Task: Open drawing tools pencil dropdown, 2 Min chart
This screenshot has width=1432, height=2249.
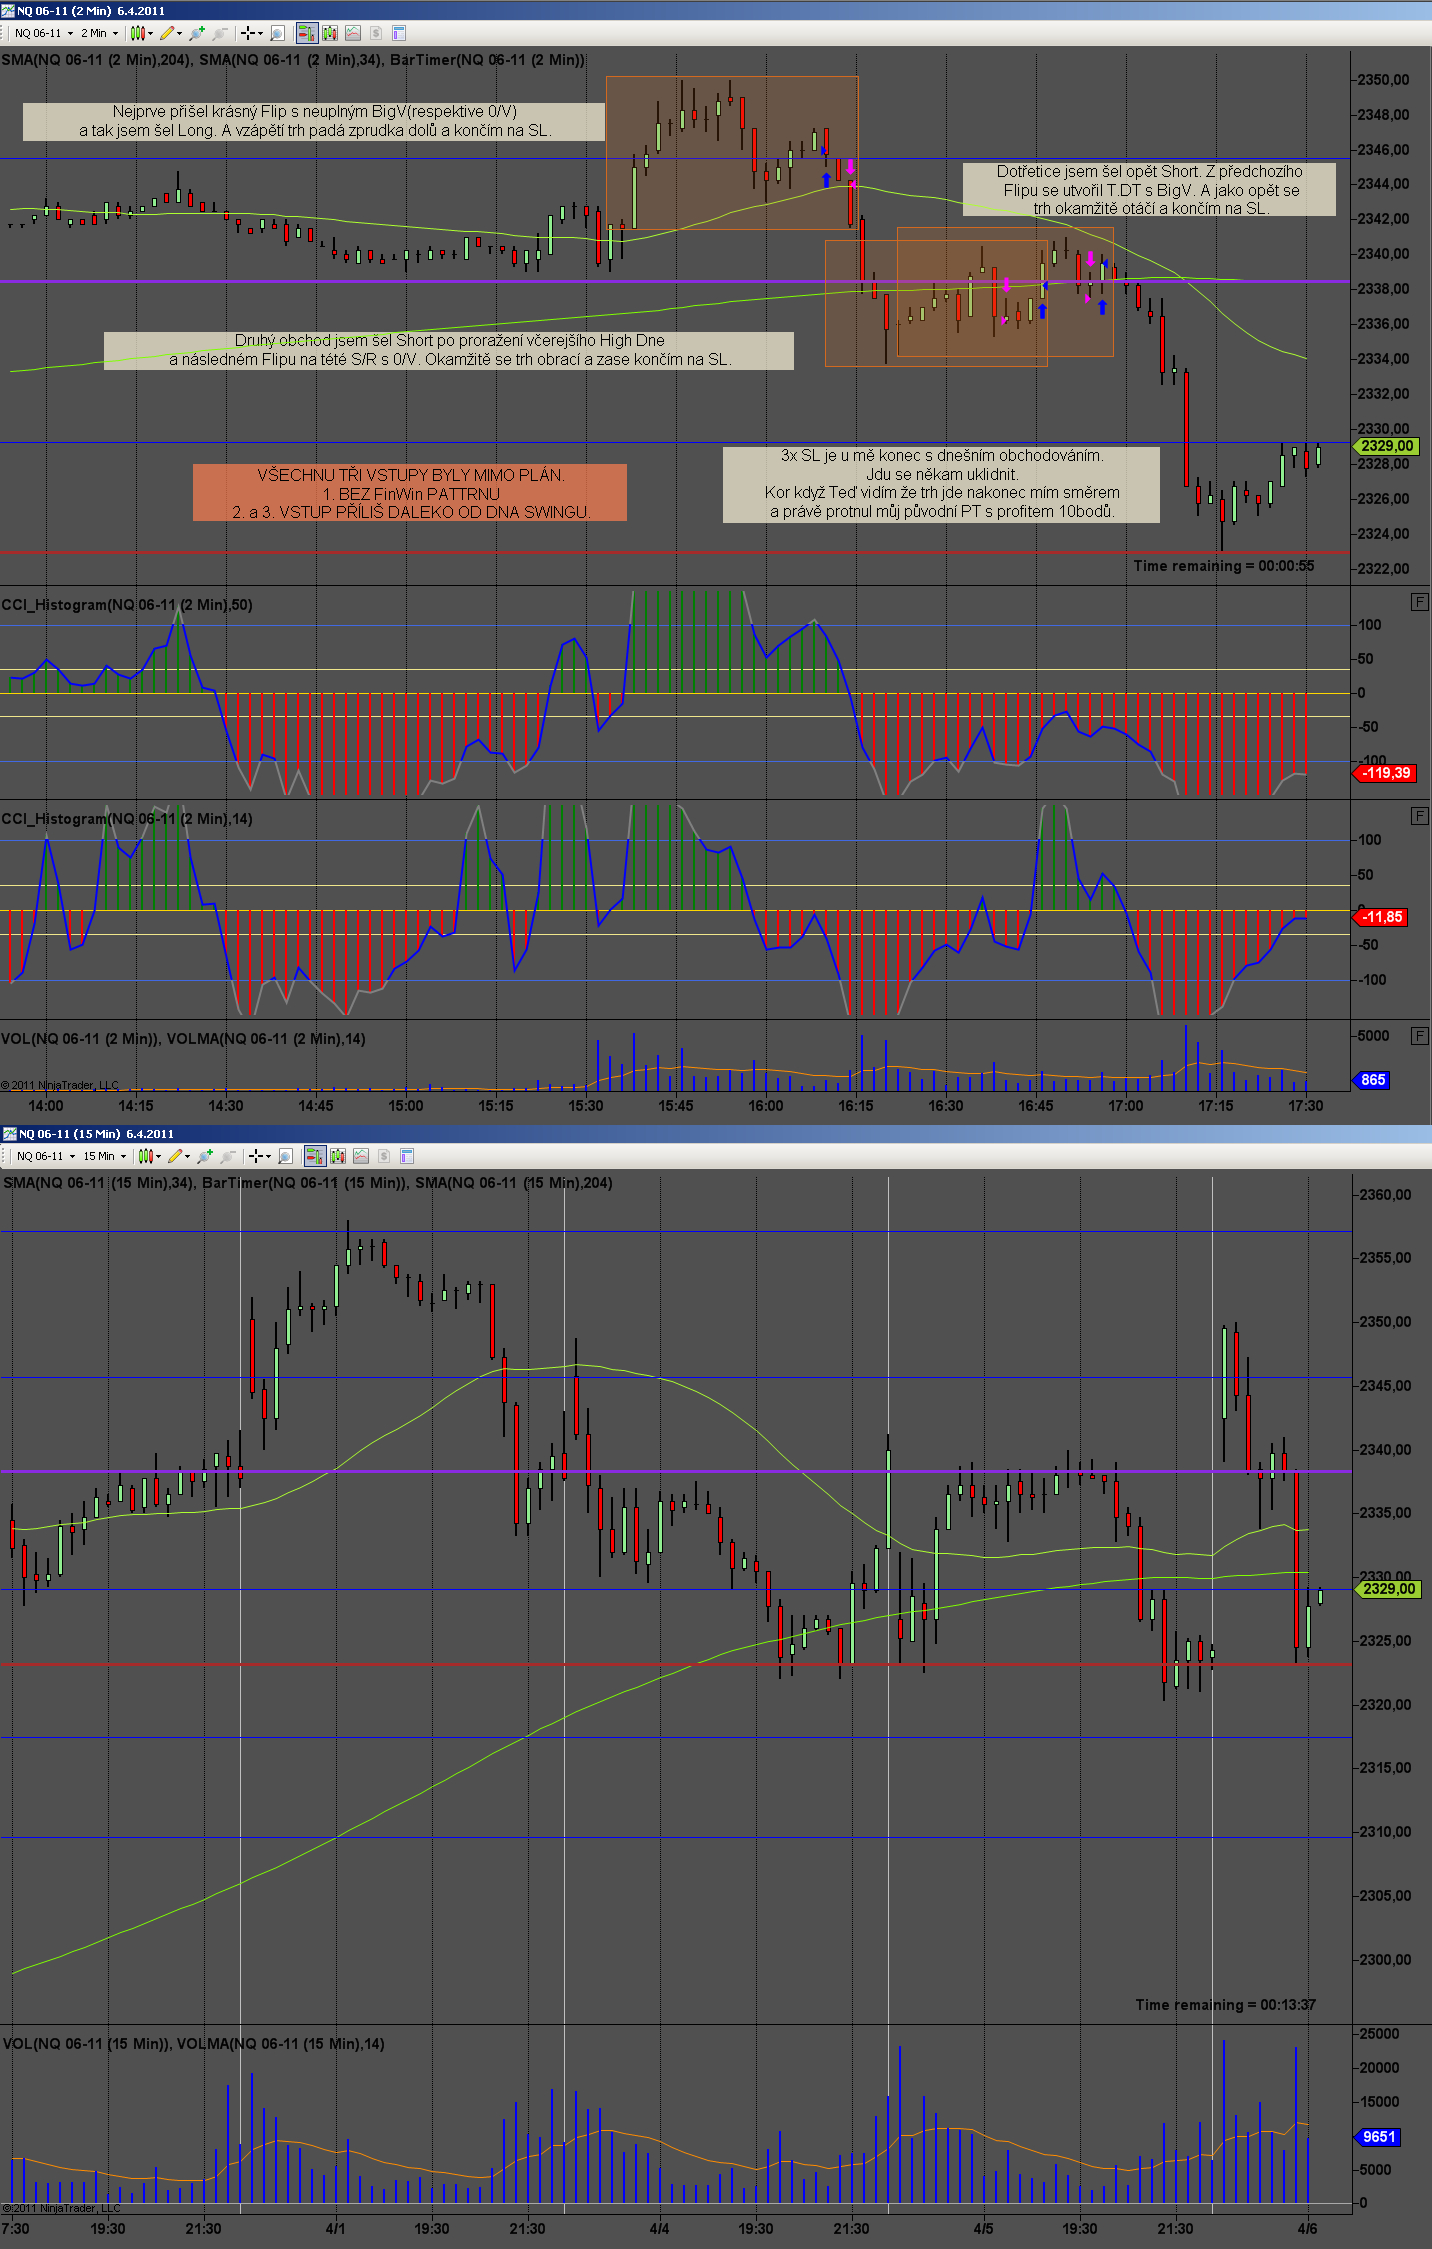Action: coord(171,33)
